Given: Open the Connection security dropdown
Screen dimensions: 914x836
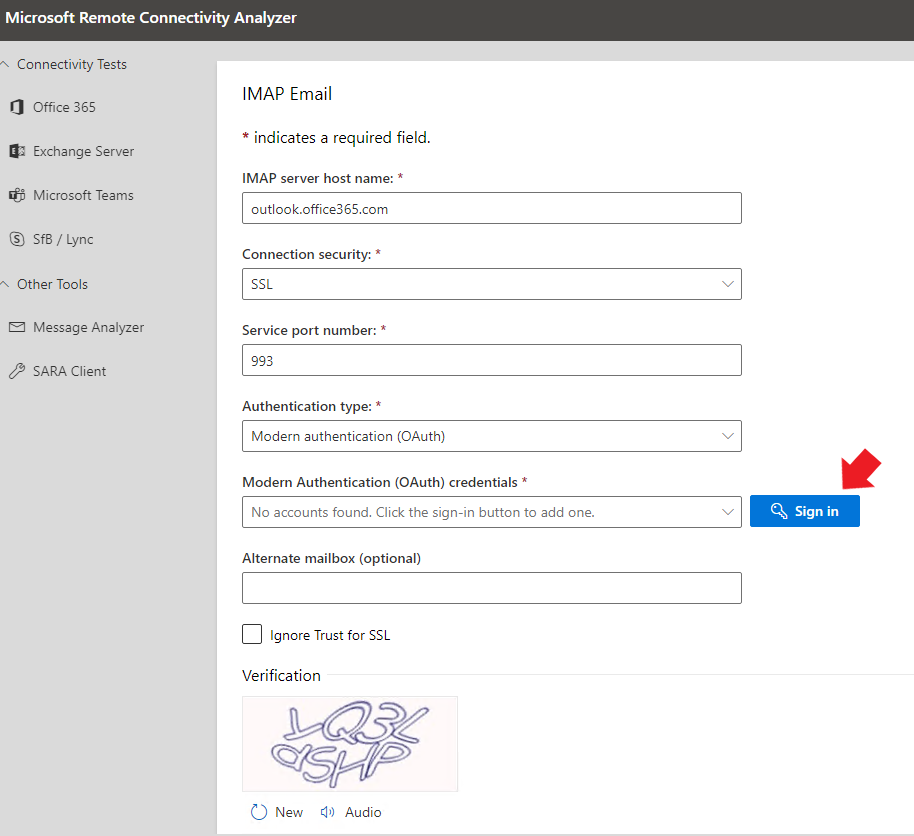Looking at the screenshot, I should tap(491, 284).
